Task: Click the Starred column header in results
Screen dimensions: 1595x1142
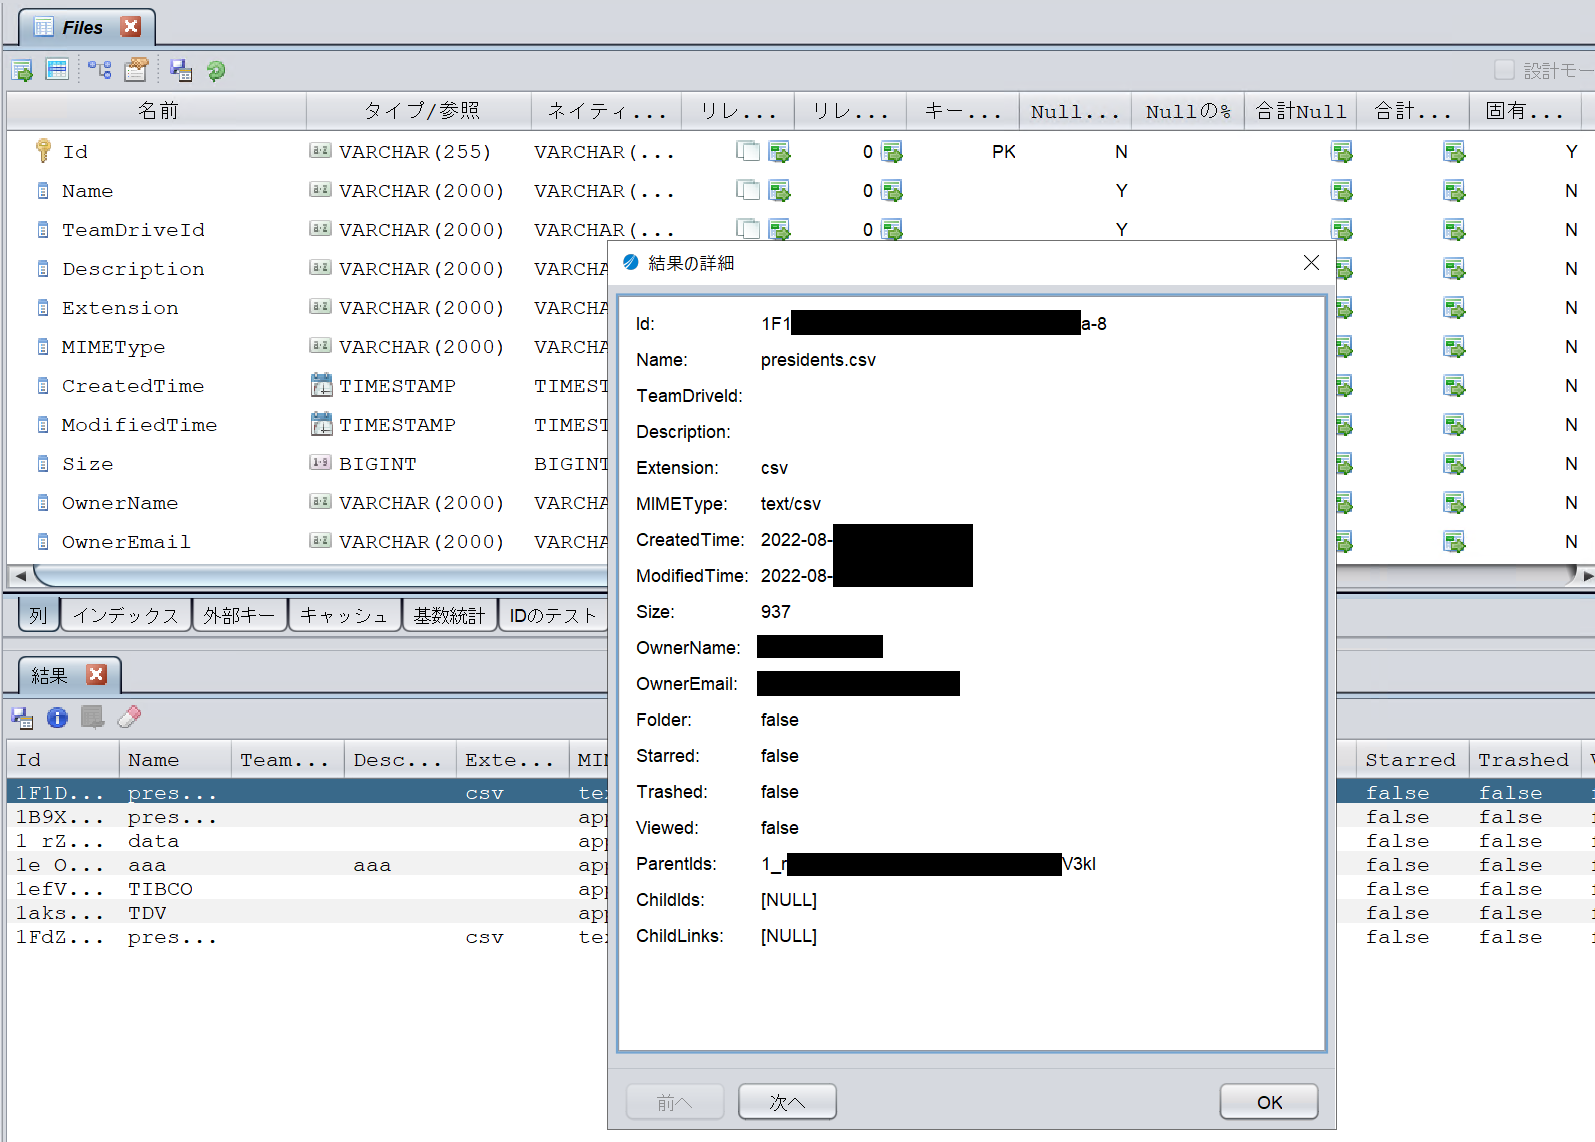Action: coord(1411,760)
